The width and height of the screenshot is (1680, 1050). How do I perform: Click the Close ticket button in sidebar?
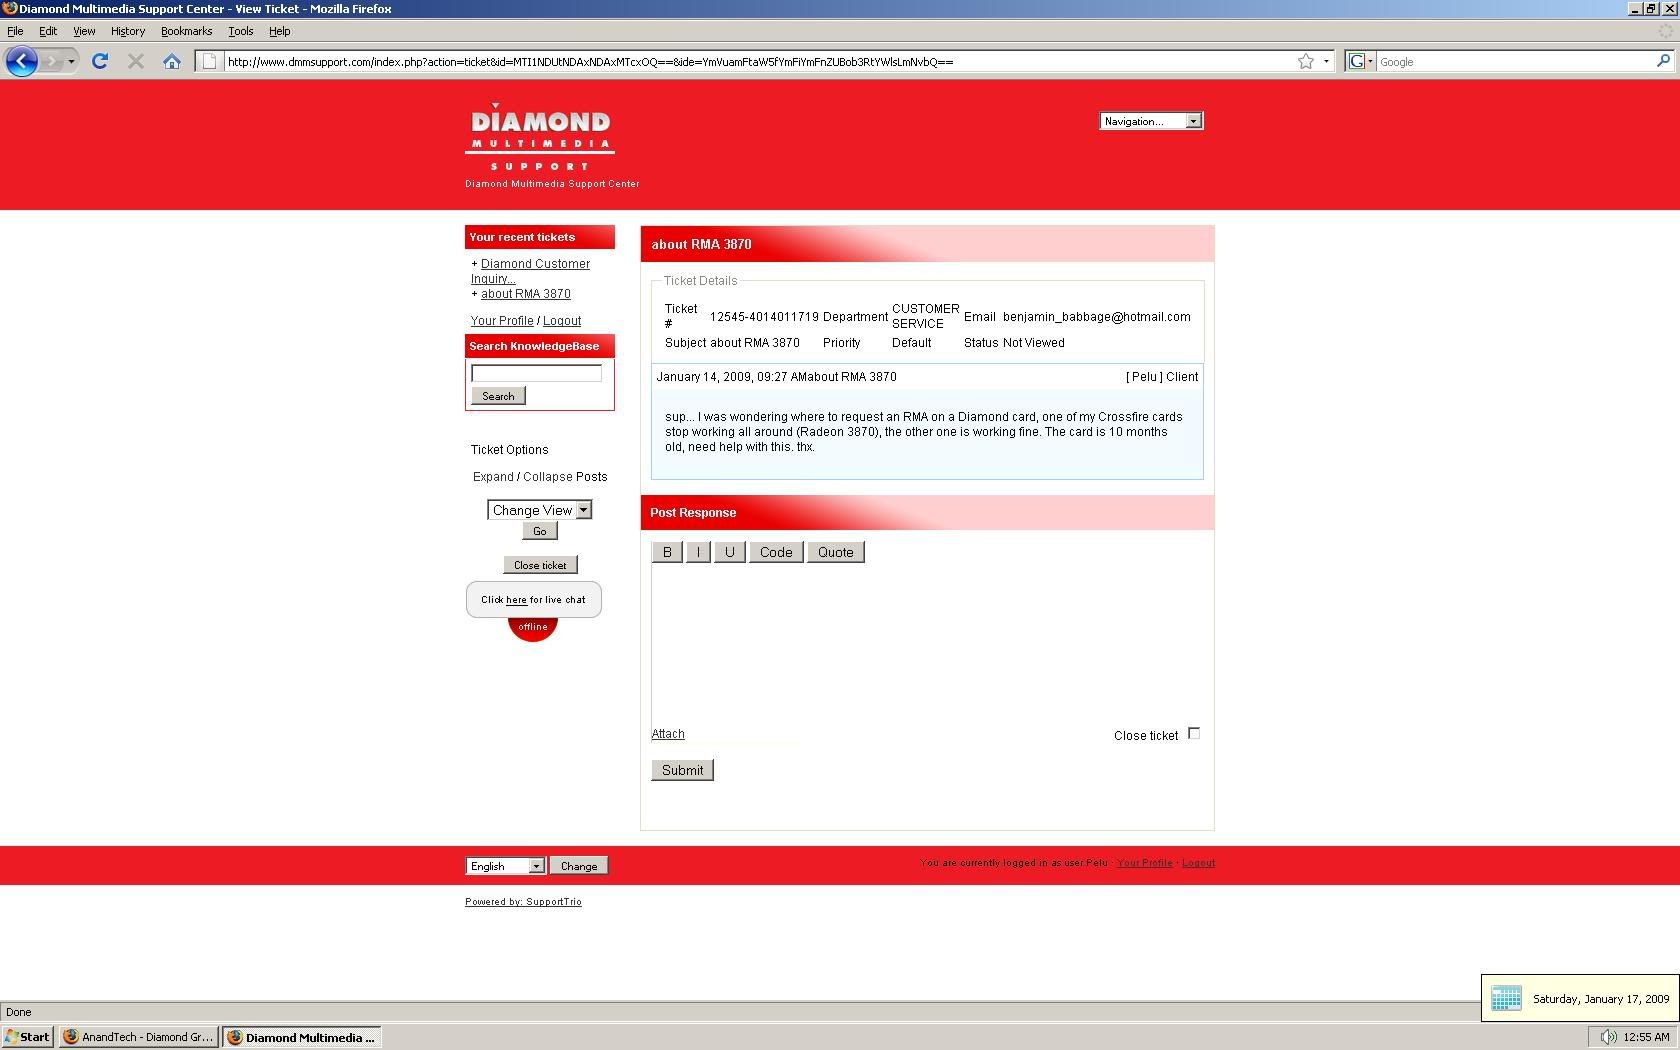coord(540,565)
